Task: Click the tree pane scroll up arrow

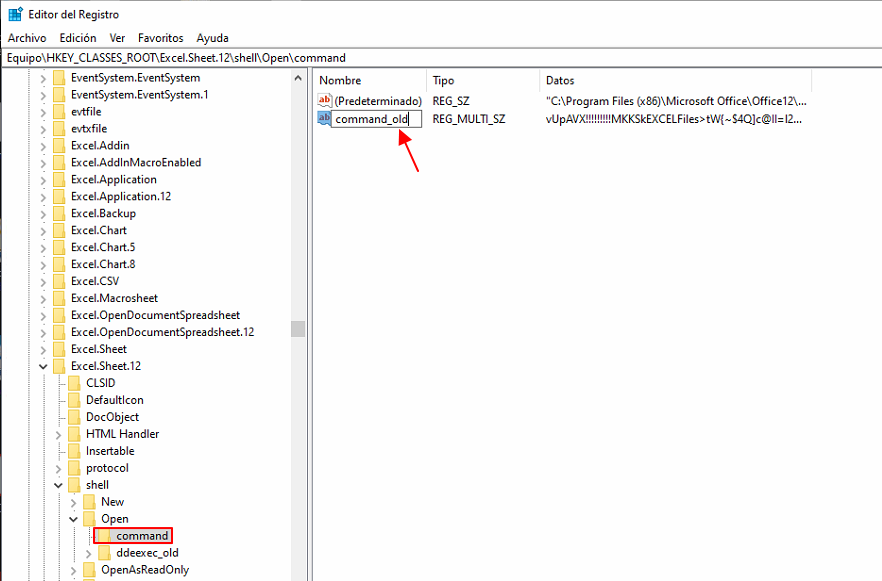Action: coord(298,78)
